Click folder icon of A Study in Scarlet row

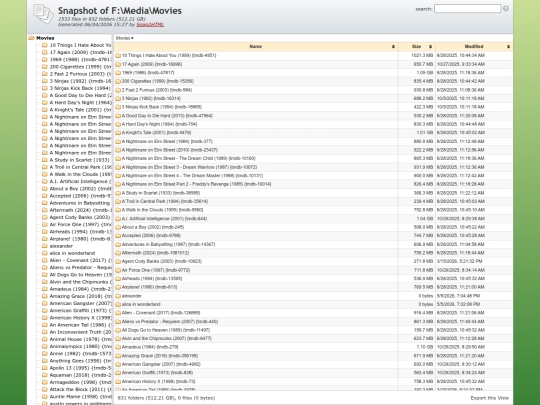click(118, 193)
